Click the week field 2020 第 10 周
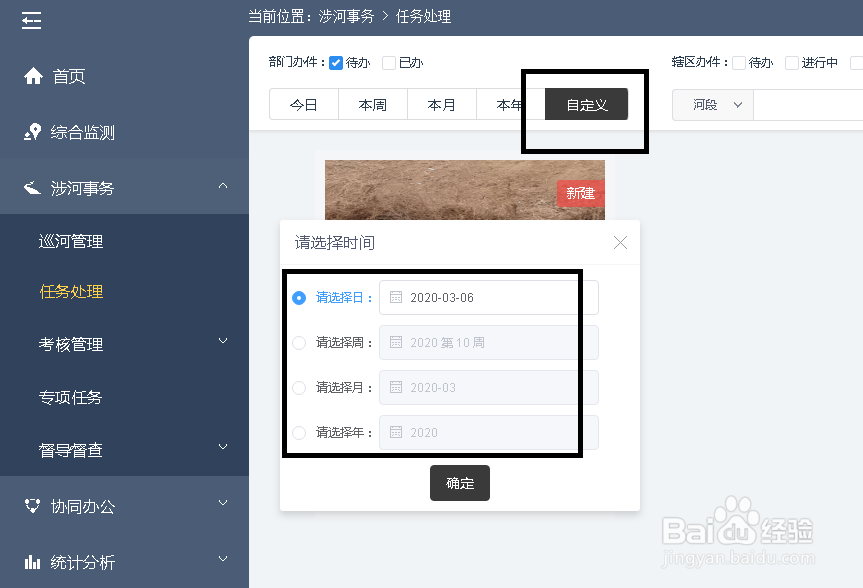 (x=489, y=342)
